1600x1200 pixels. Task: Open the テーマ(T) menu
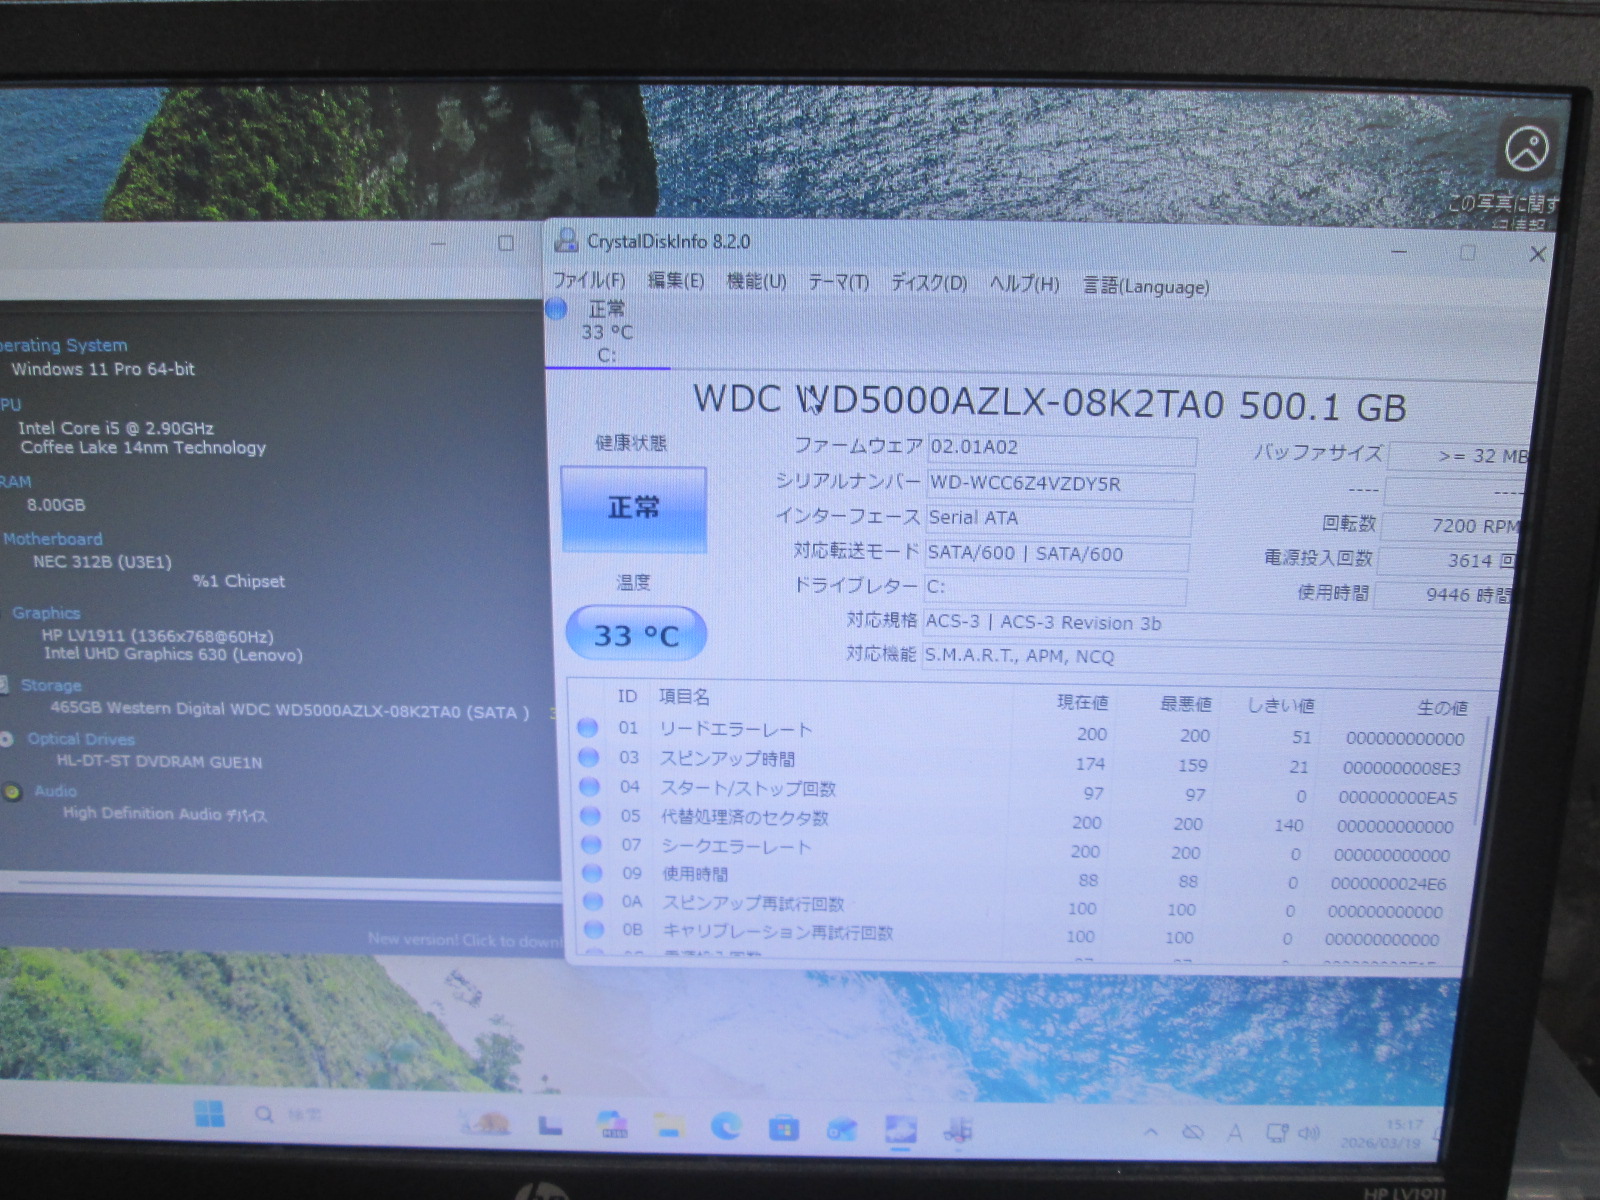tap(838, 283)
